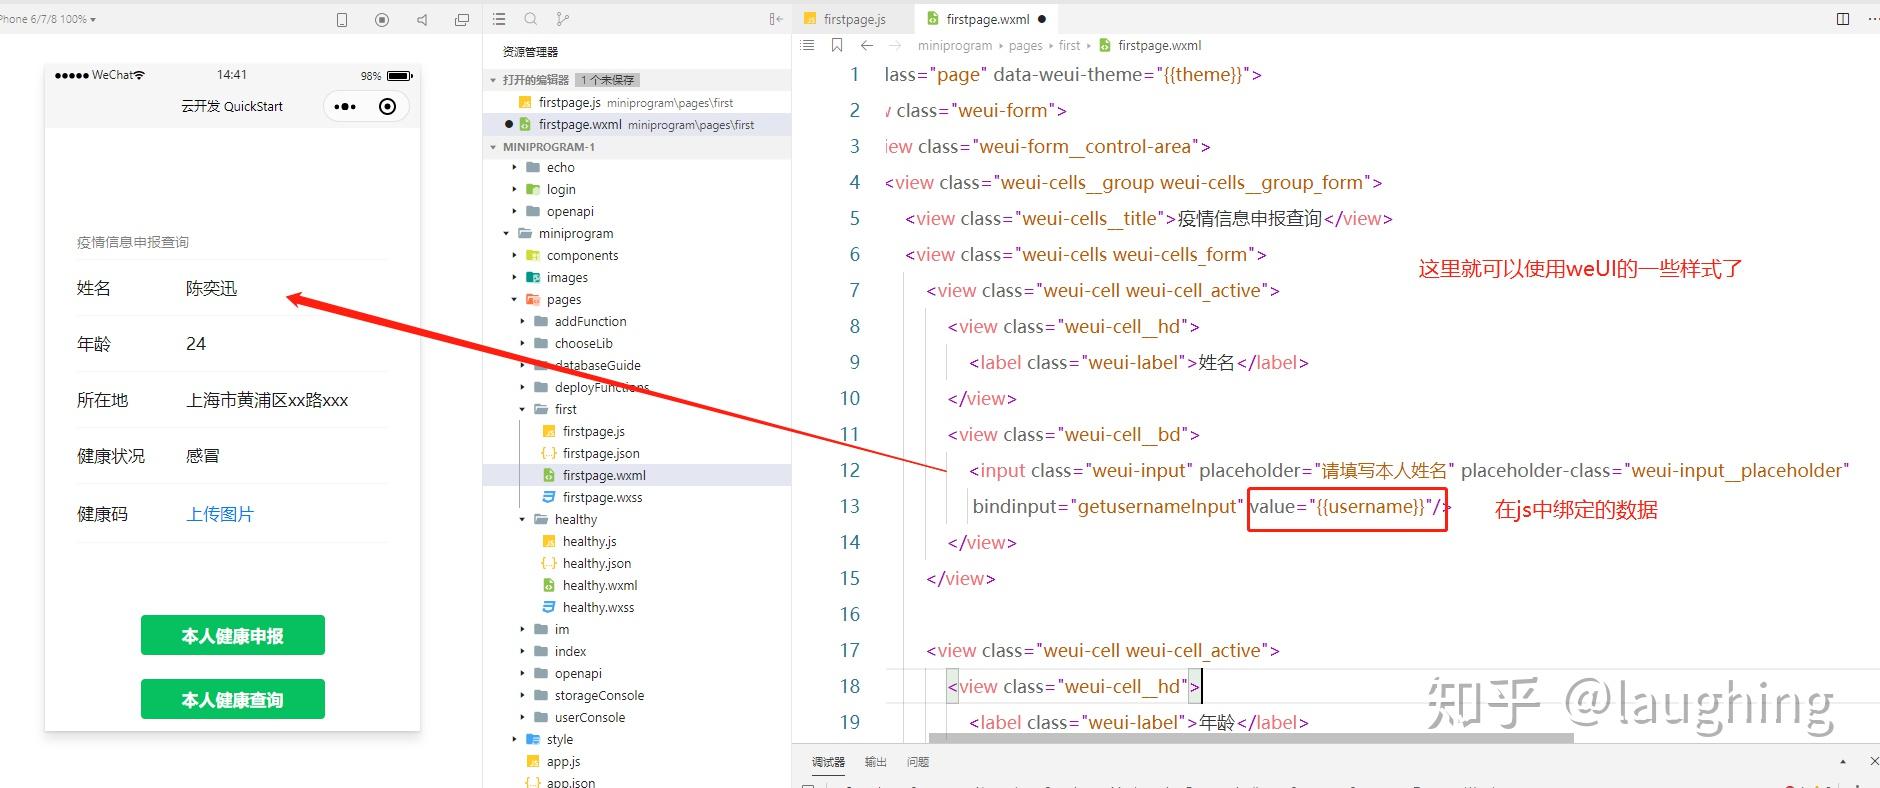The height and width of the screenshot is (788, 1880).
Task: Click the 上传图片 link
Action: coord(220,514)
